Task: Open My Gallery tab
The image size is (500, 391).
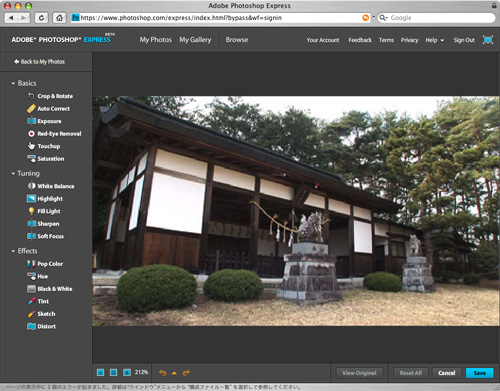Action: click(195, 40)
